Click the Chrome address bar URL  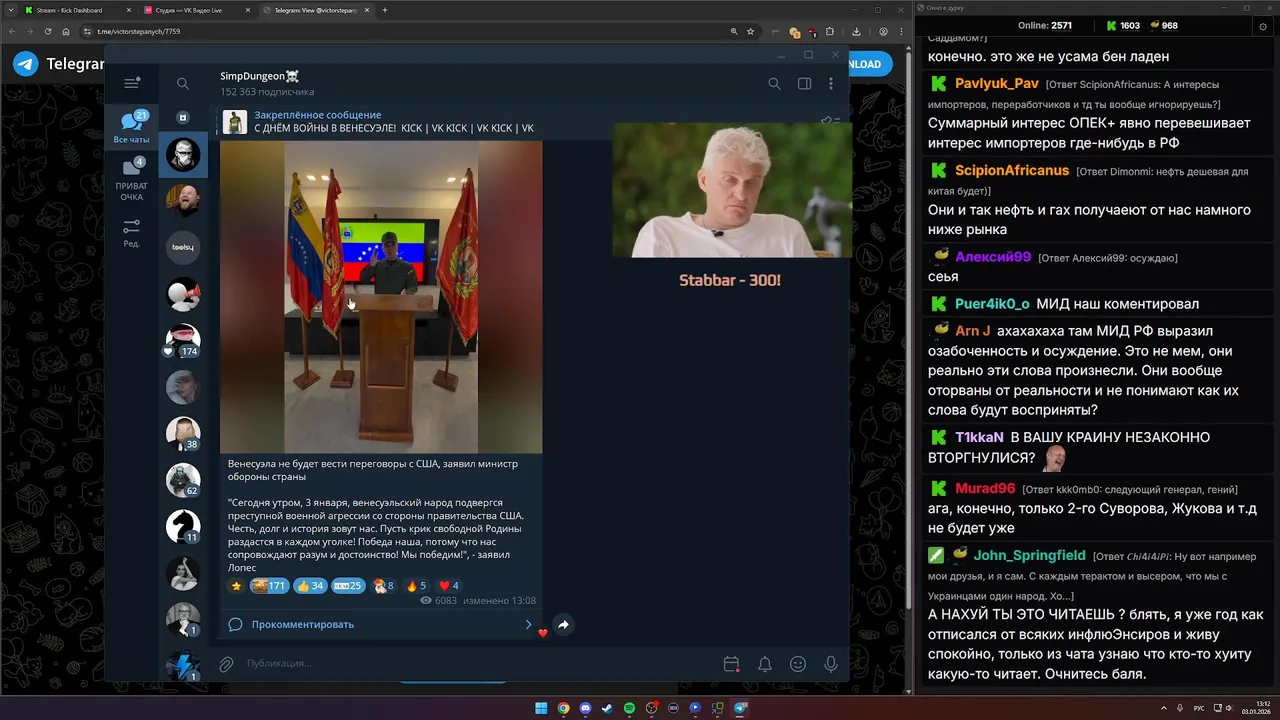139,31
